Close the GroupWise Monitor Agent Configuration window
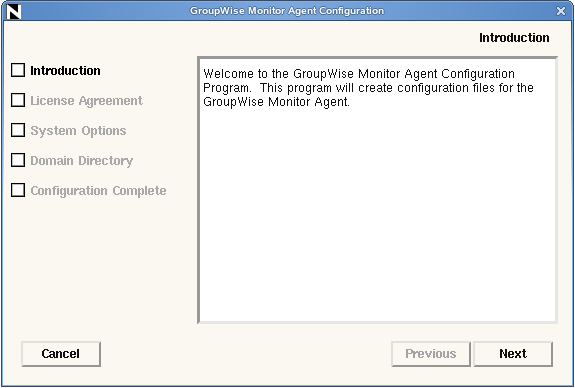 (561, 11)
